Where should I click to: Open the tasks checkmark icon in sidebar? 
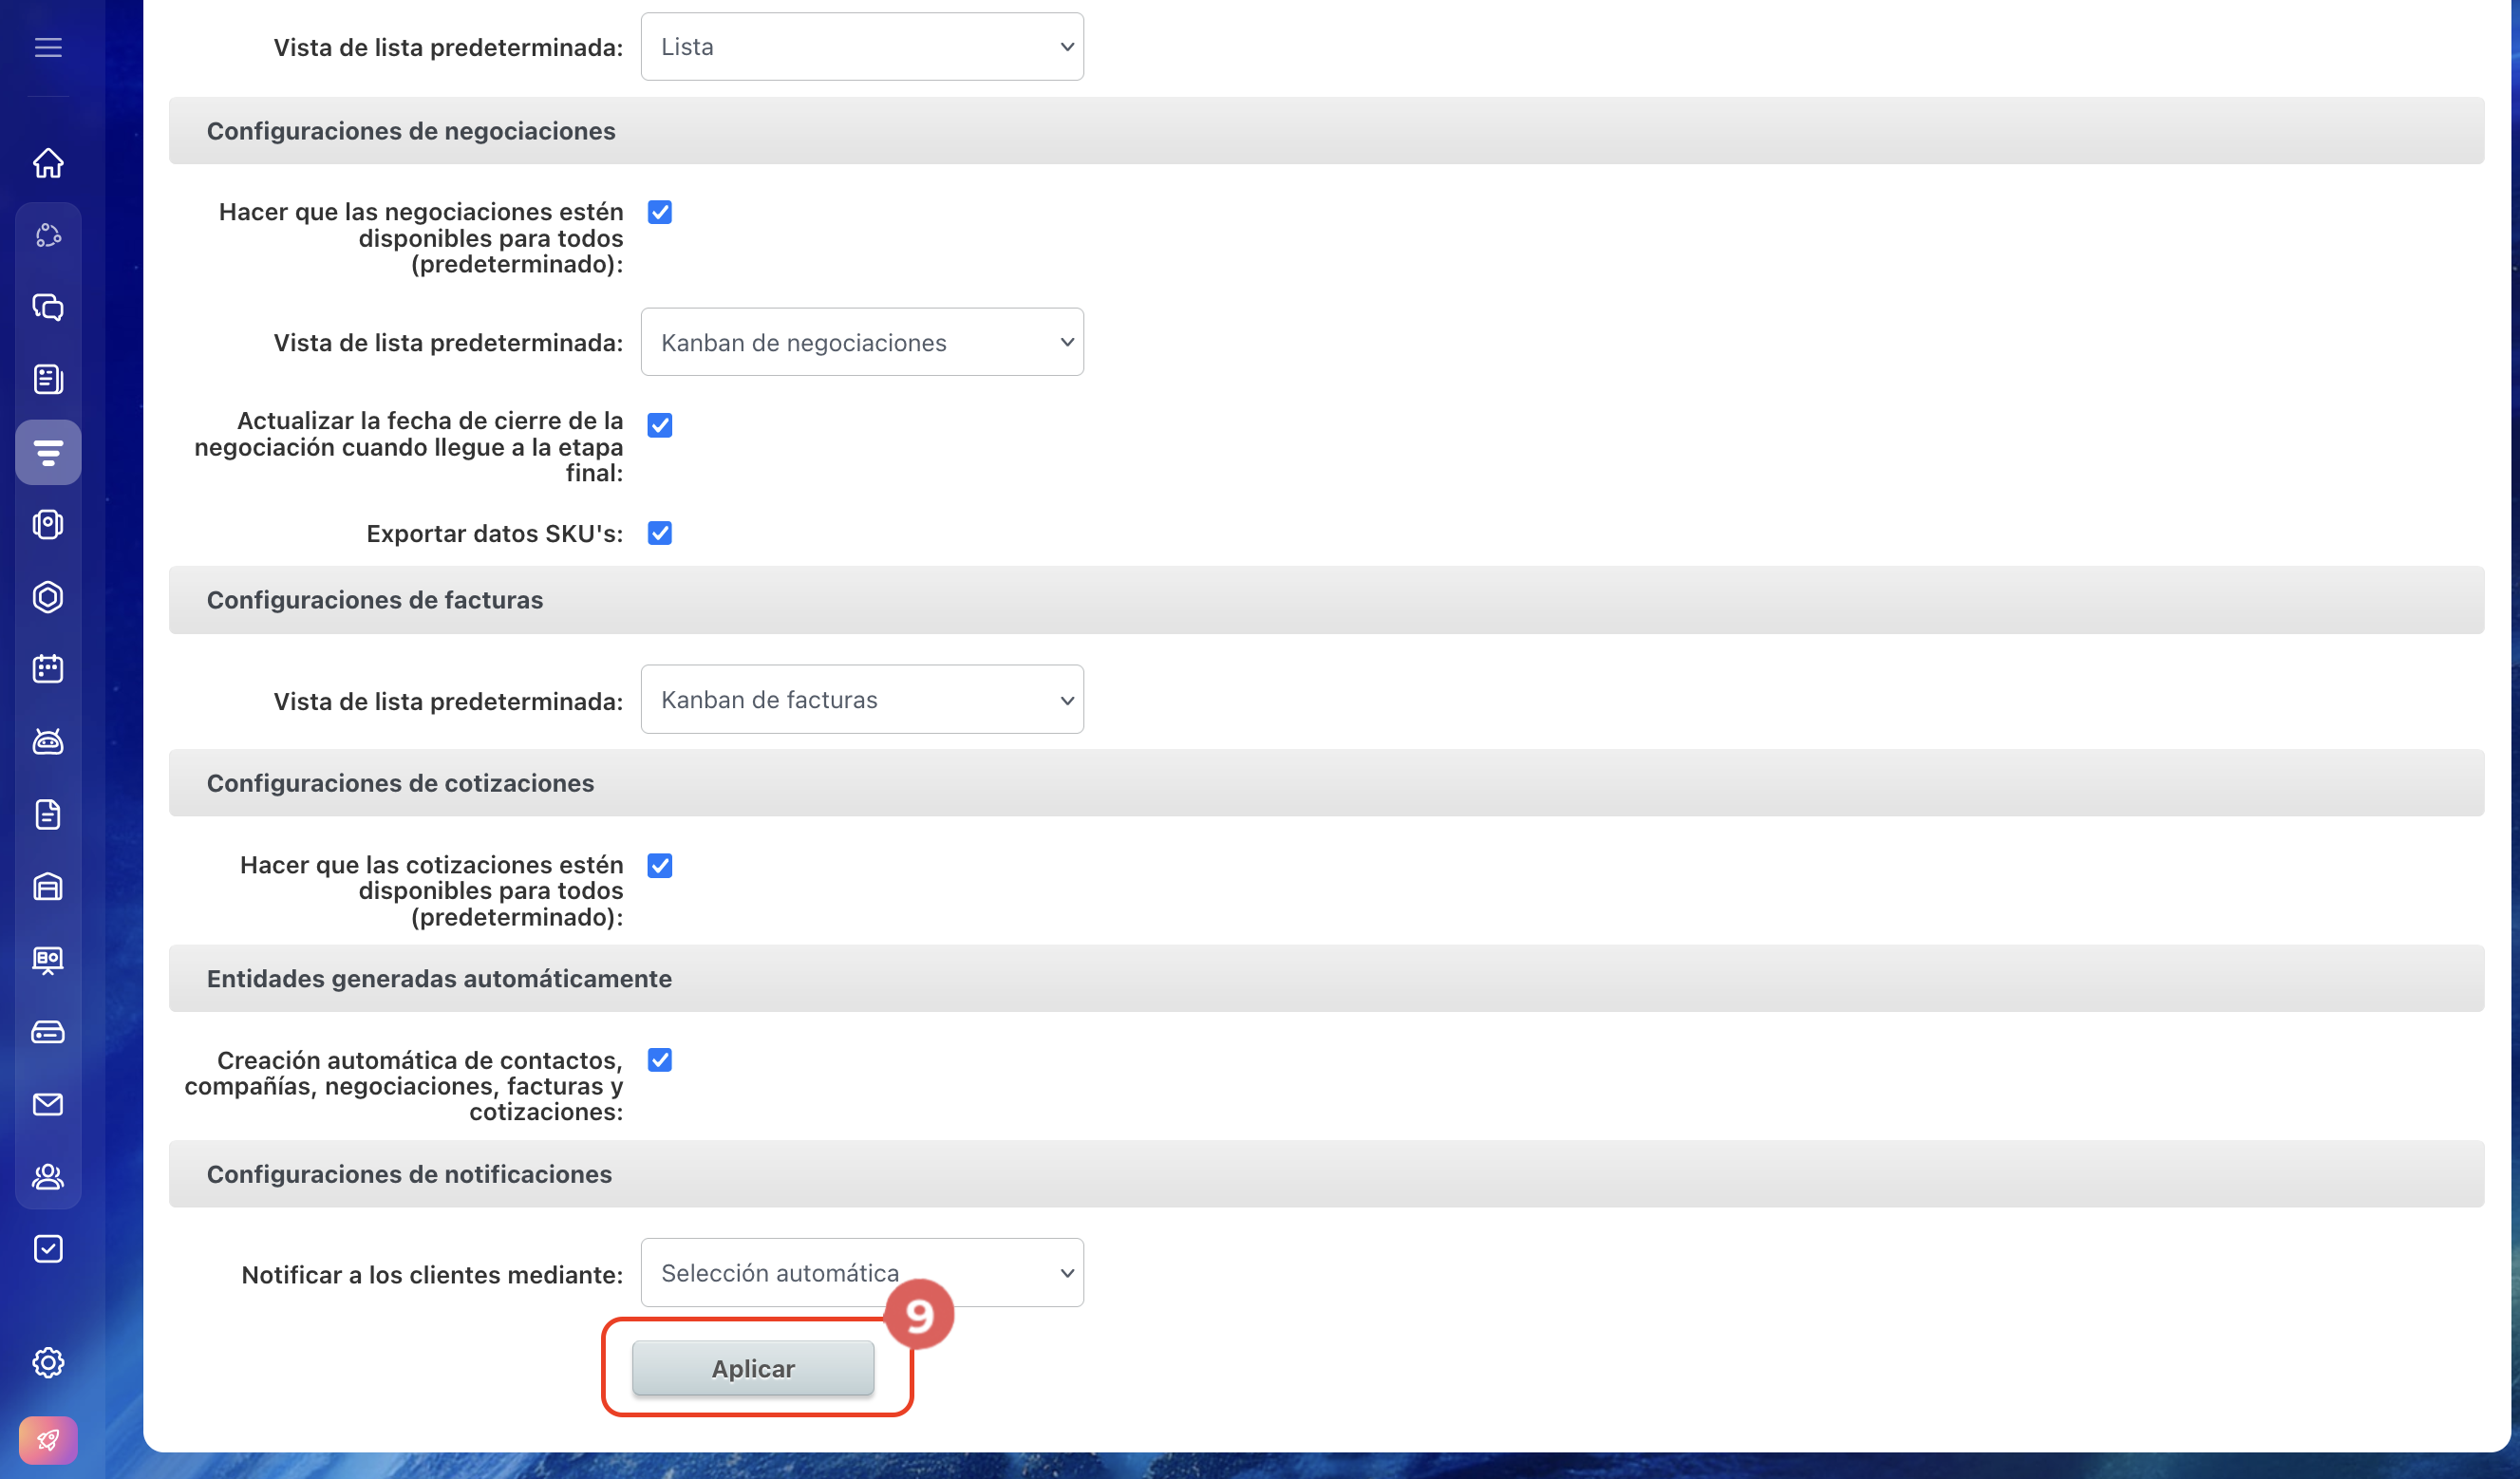coord(48,1249)
